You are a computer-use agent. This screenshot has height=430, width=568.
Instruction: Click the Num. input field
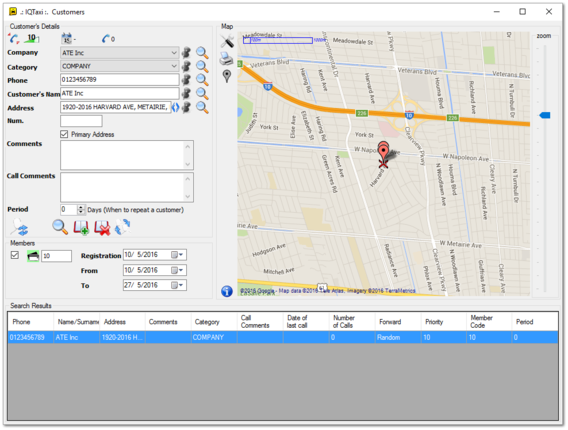click(81, 121)
